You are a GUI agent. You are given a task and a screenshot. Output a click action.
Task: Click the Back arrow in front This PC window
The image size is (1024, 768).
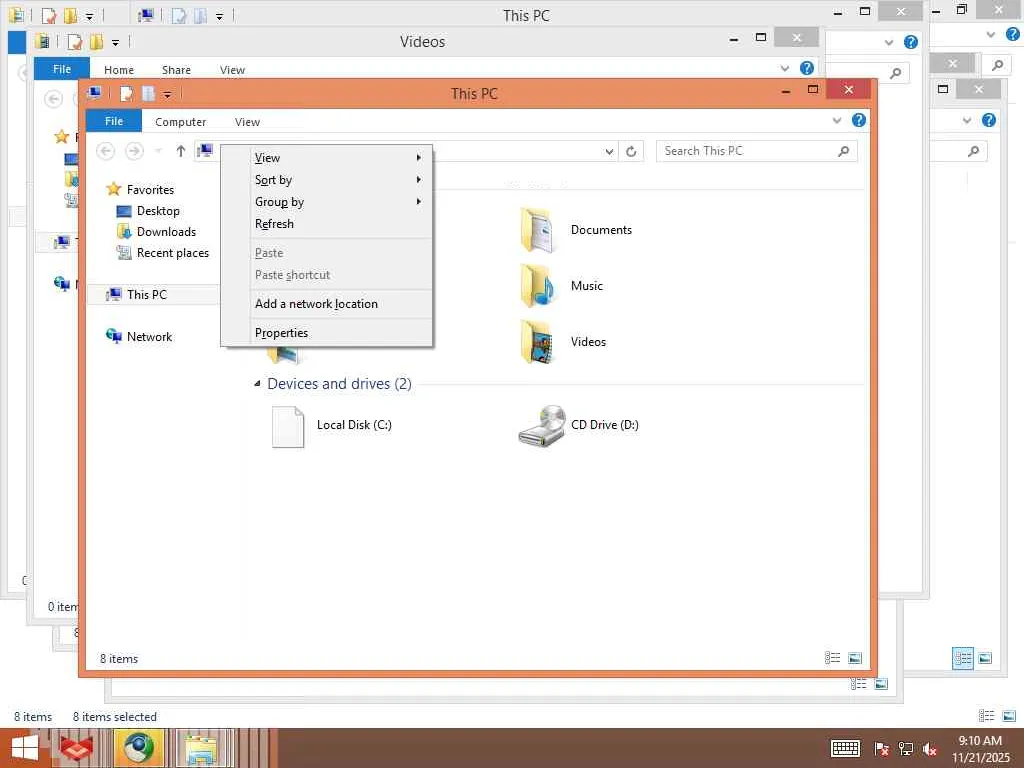(105, 152)
